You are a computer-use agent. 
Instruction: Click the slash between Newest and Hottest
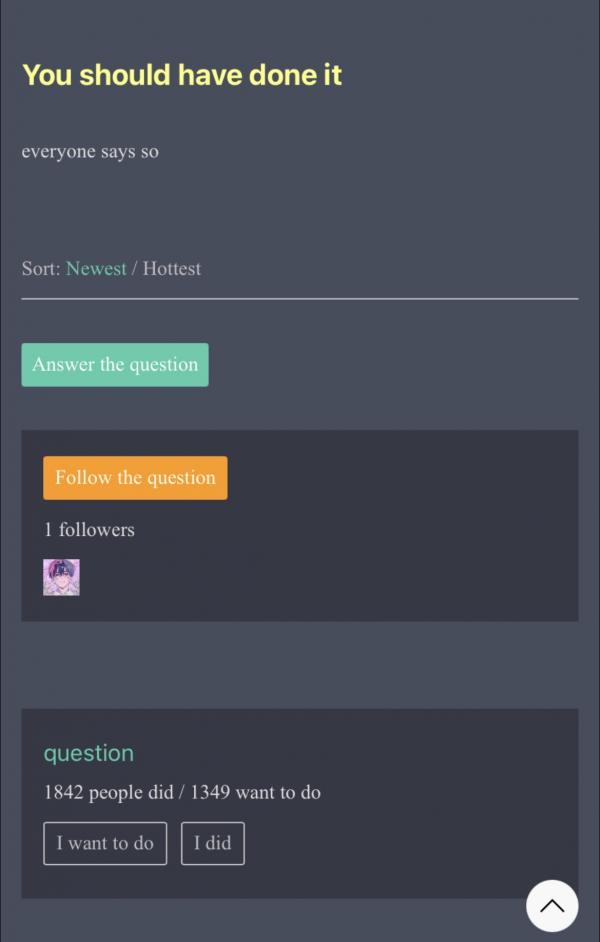(x=135, y=268)
